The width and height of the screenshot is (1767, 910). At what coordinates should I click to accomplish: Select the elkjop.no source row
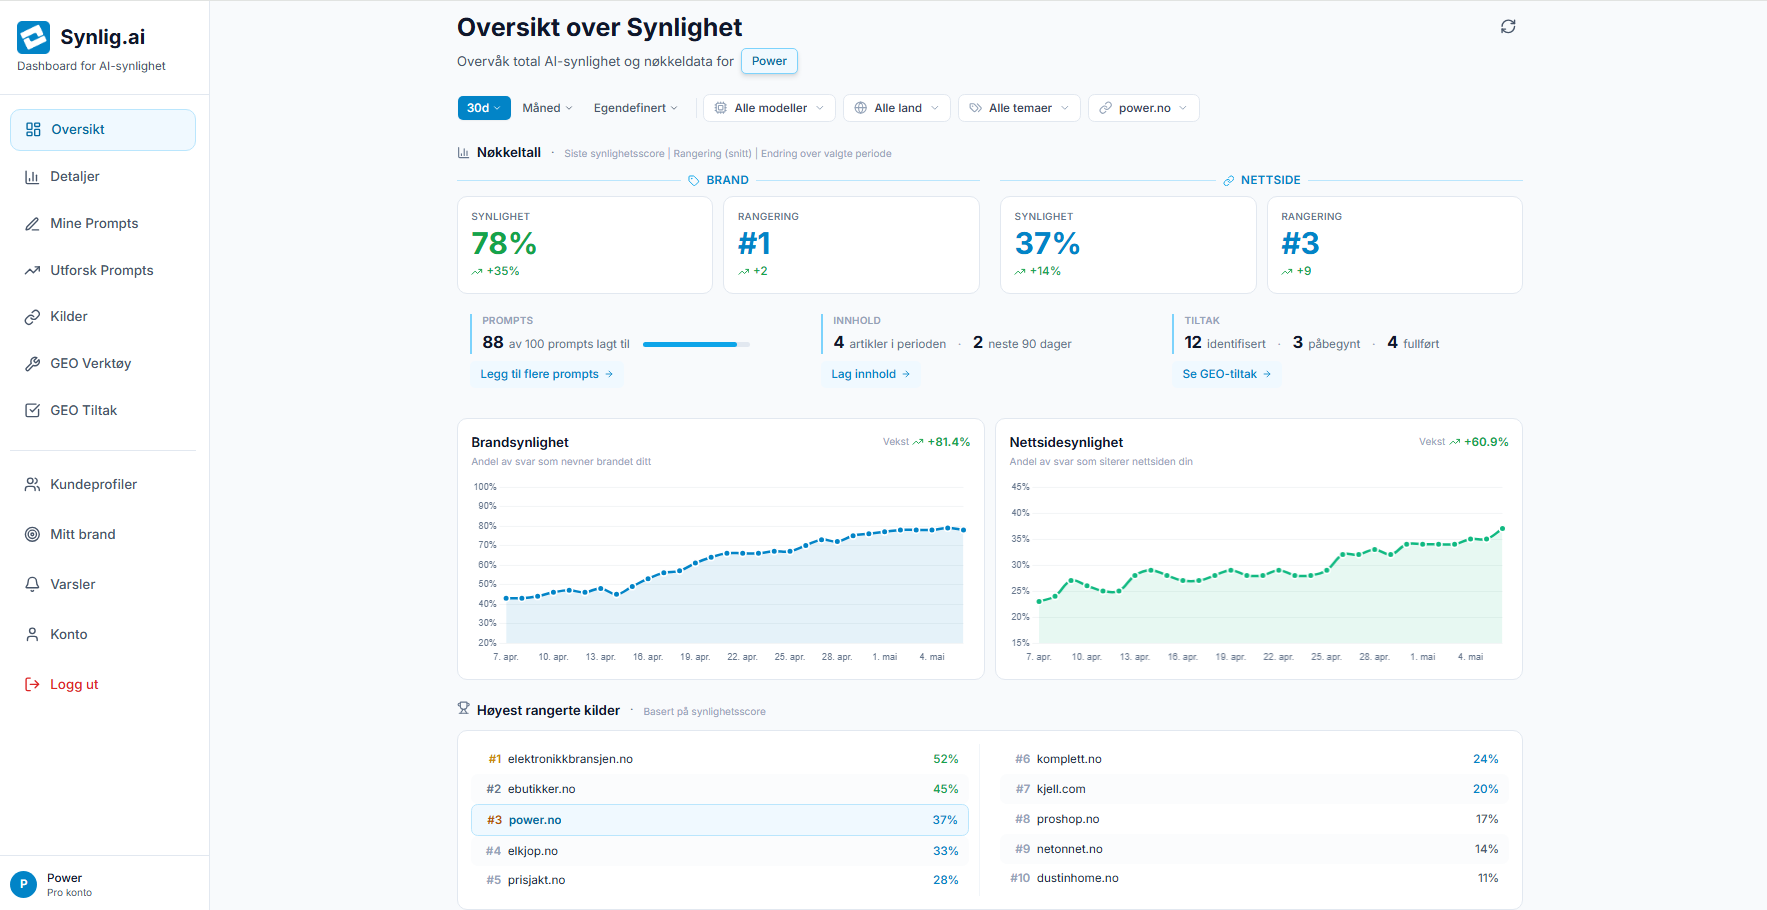(x=720, y=851)
